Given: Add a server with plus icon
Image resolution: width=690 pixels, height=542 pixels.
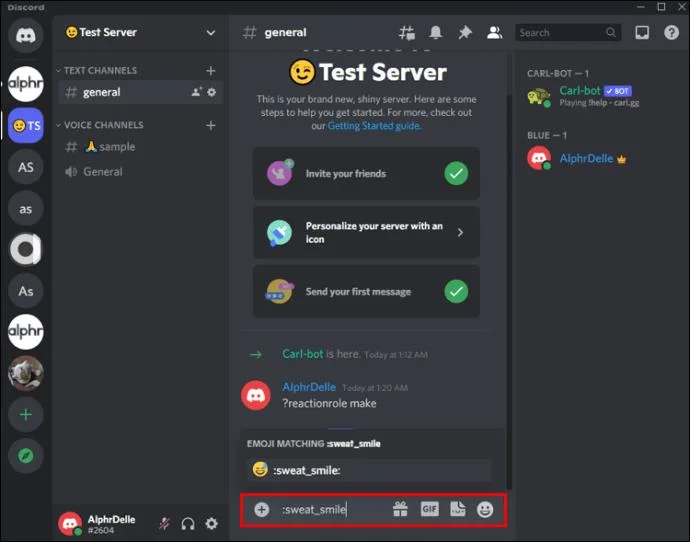Looking at the screenshot, I should [x=26, y=414].
